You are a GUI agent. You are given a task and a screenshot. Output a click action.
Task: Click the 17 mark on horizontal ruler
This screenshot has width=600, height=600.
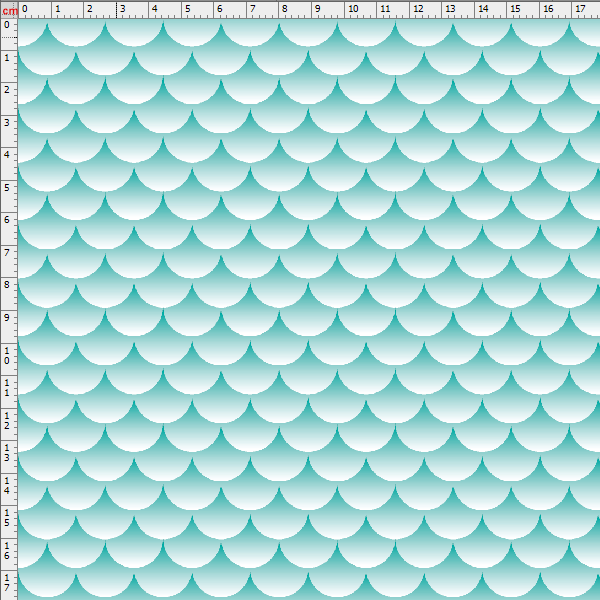coord(580,8)
